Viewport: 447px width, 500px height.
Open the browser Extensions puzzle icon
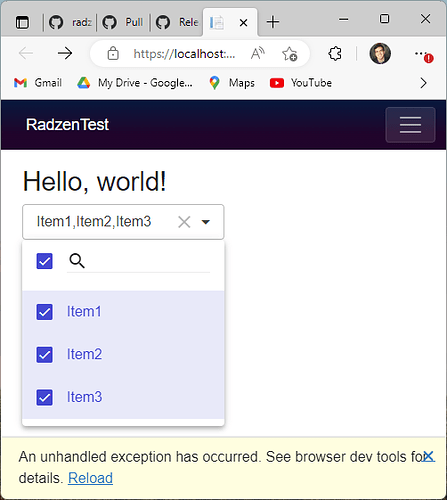335,53
